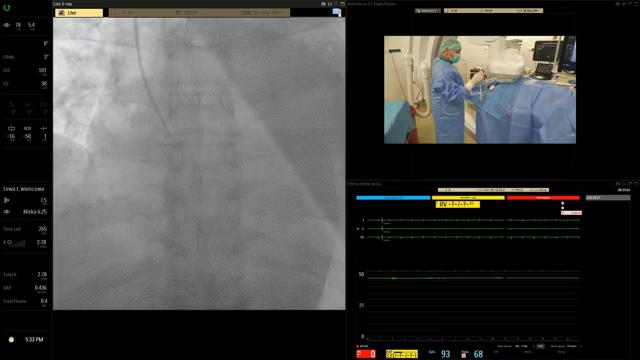
Task: Click the camera snapshot icon in Live X-ray header
Action: (323, 4)
